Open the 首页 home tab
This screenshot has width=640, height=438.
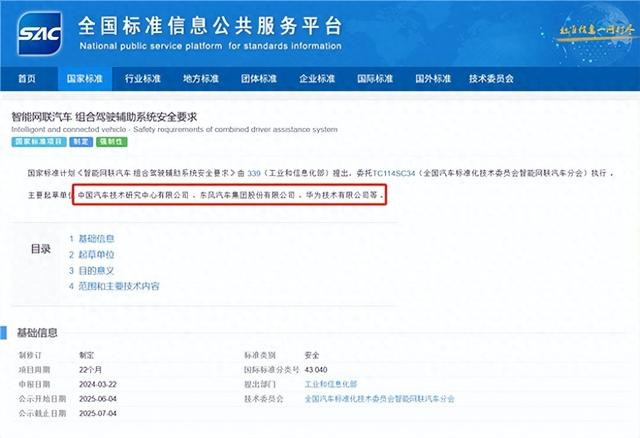(x=27, y=78)
